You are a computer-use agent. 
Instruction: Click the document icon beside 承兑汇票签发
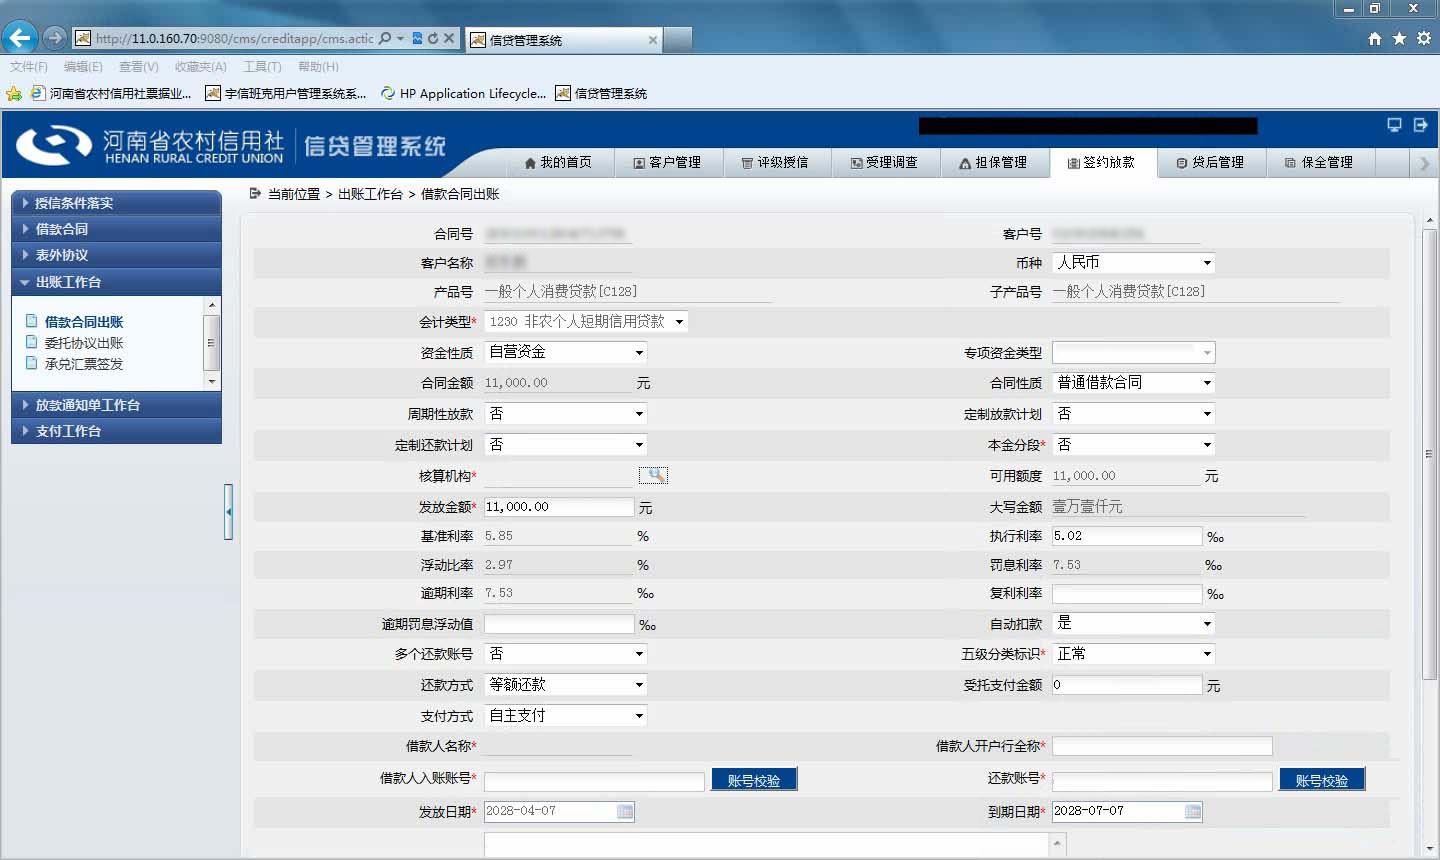click(31, 363)
